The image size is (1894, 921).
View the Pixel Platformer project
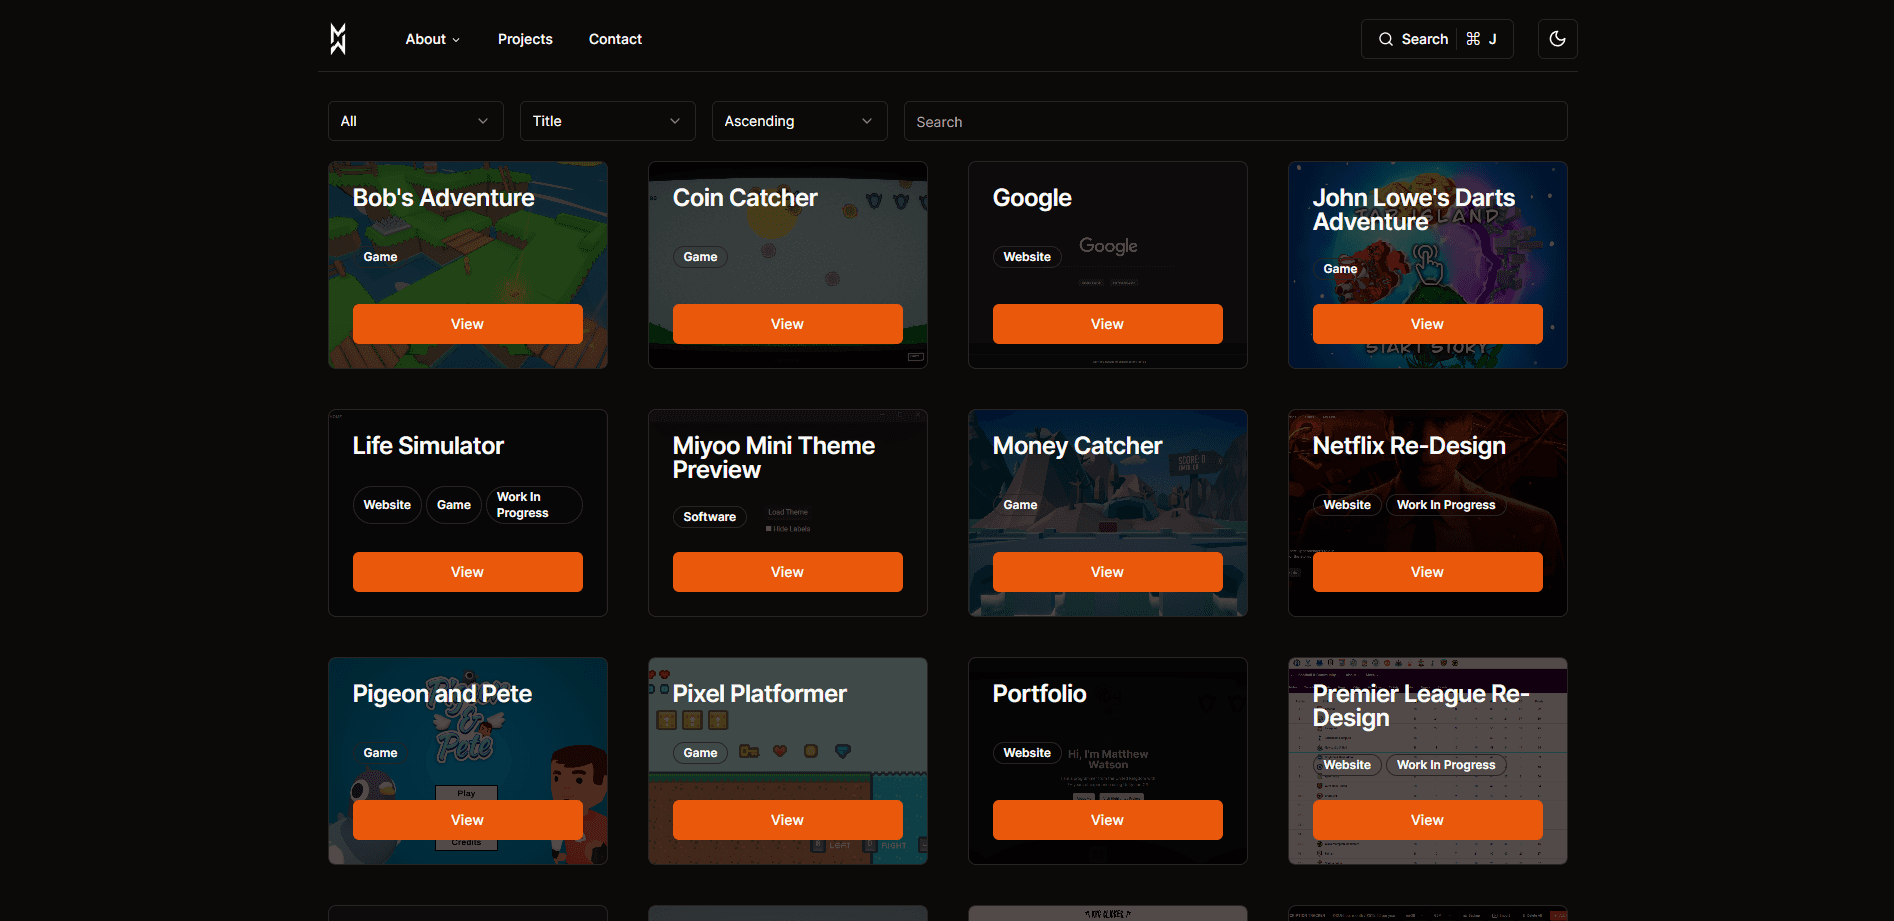(788, 820)
